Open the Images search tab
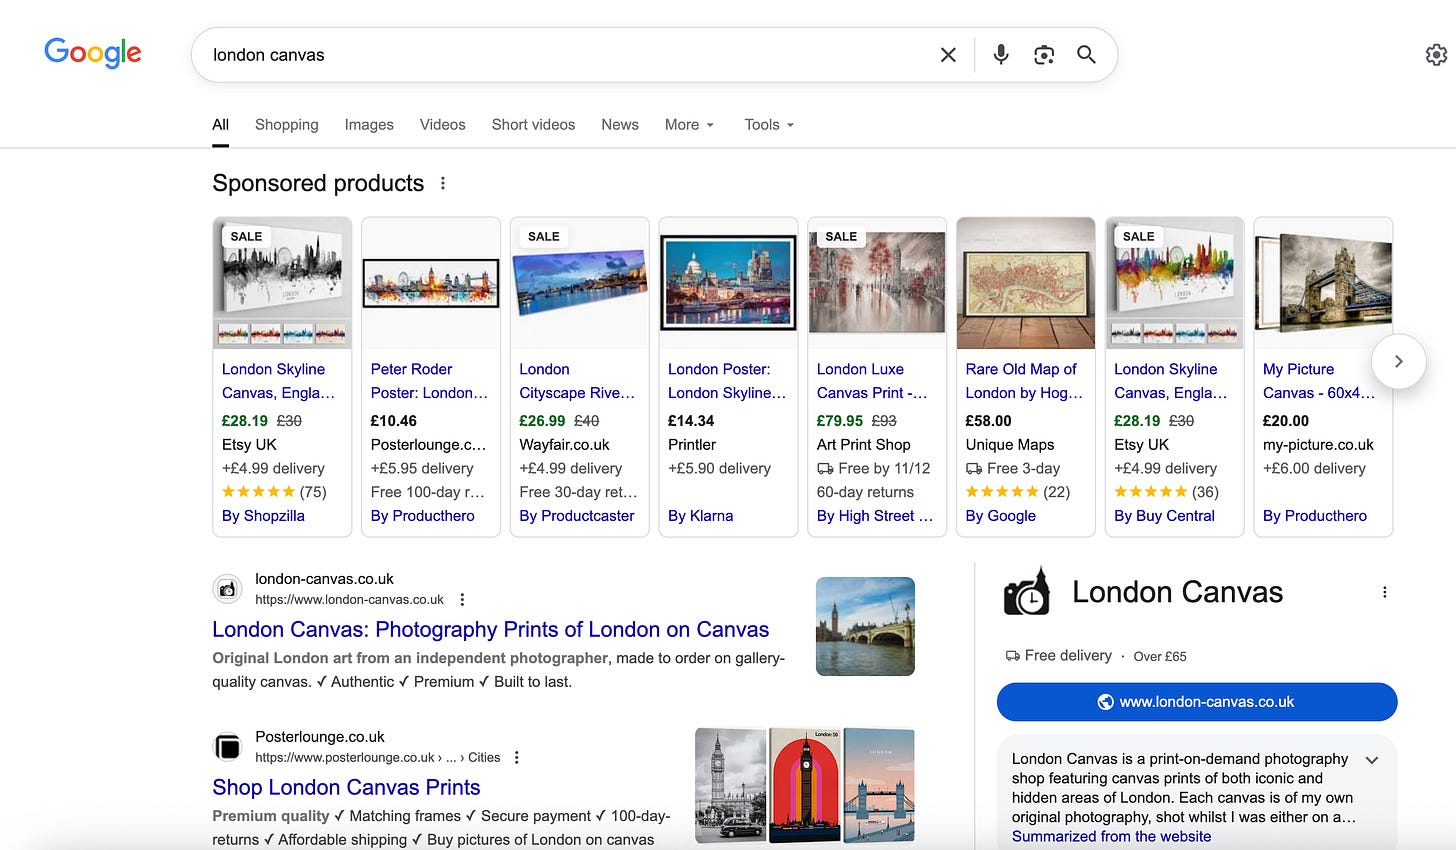1456x850 pixels. tap(368, 124)
